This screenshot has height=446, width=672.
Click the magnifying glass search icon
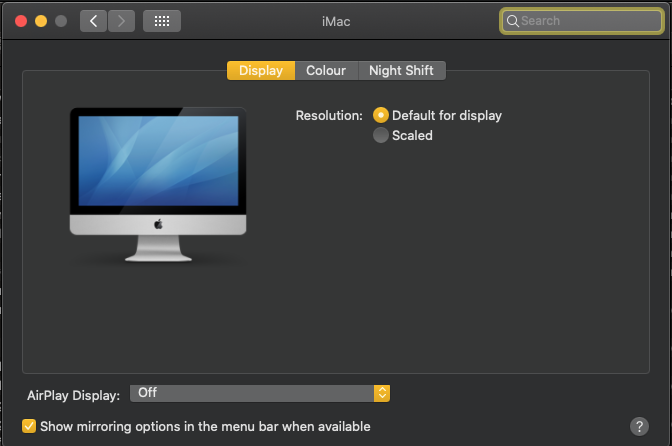coord(512,21)
